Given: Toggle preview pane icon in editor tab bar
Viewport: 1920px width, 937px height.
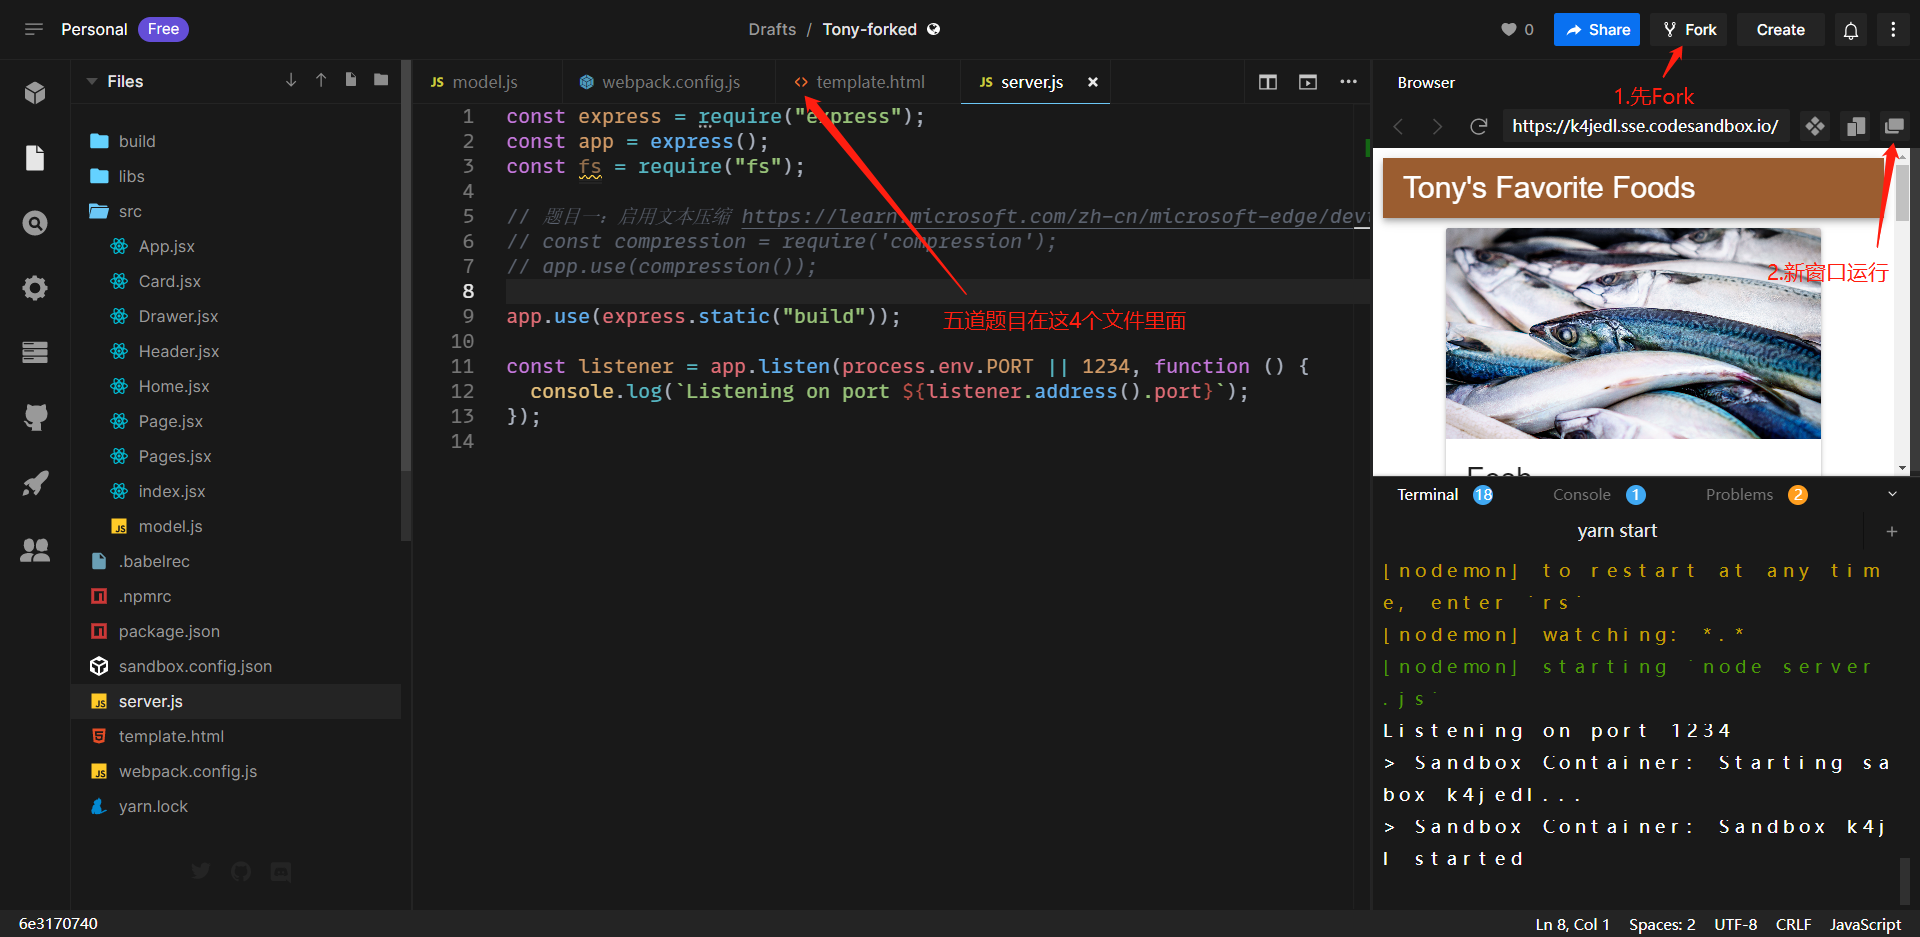Looking at the screenshot, I should pyautogui.click(x=1308, y=82).
